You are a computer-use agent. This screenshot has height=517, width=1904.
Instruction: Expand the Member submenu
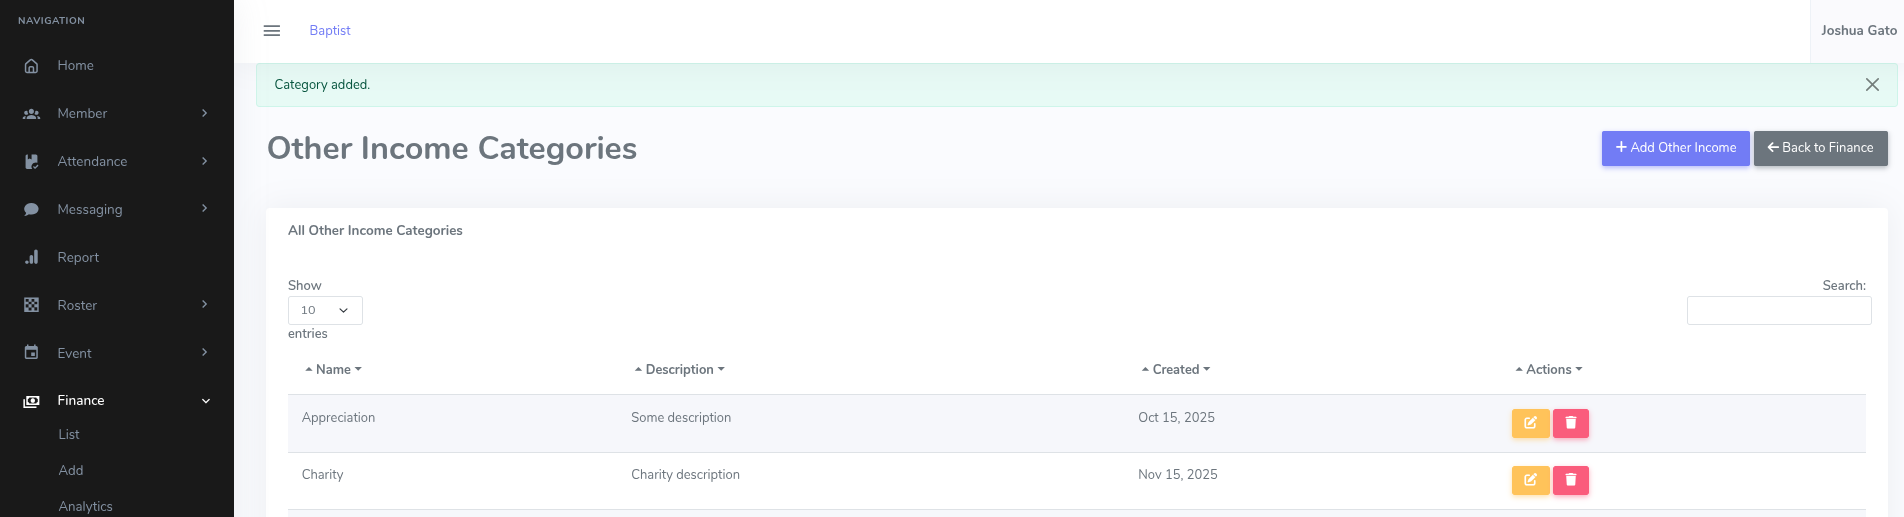[x=204, y=113]
